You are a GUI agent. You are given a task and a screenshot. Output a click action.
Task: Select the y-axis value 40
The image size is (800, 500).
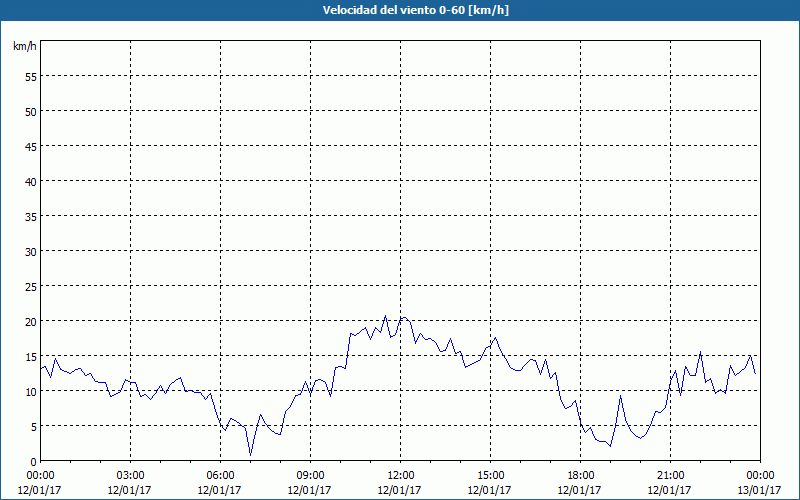(31, 182)
